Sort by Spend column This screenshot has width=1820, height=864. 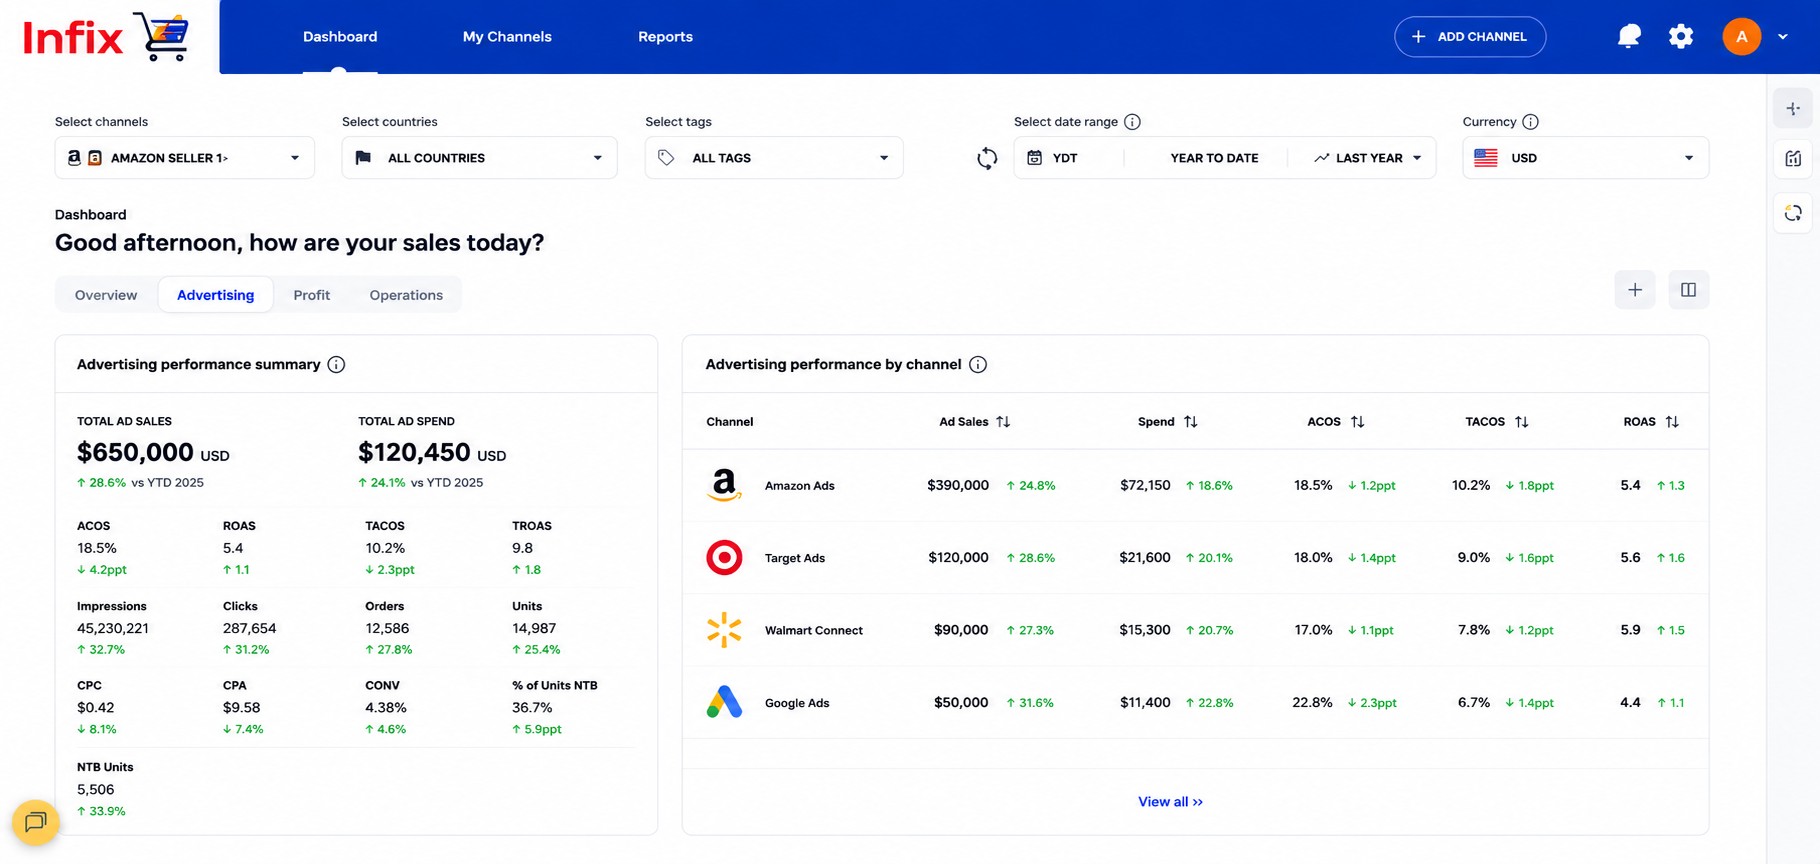(x=1190, y=422)
